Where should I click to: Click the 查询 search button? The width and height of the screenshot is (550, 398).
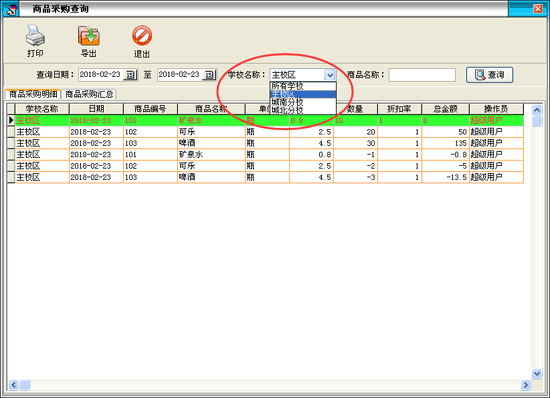coord(489,75)
